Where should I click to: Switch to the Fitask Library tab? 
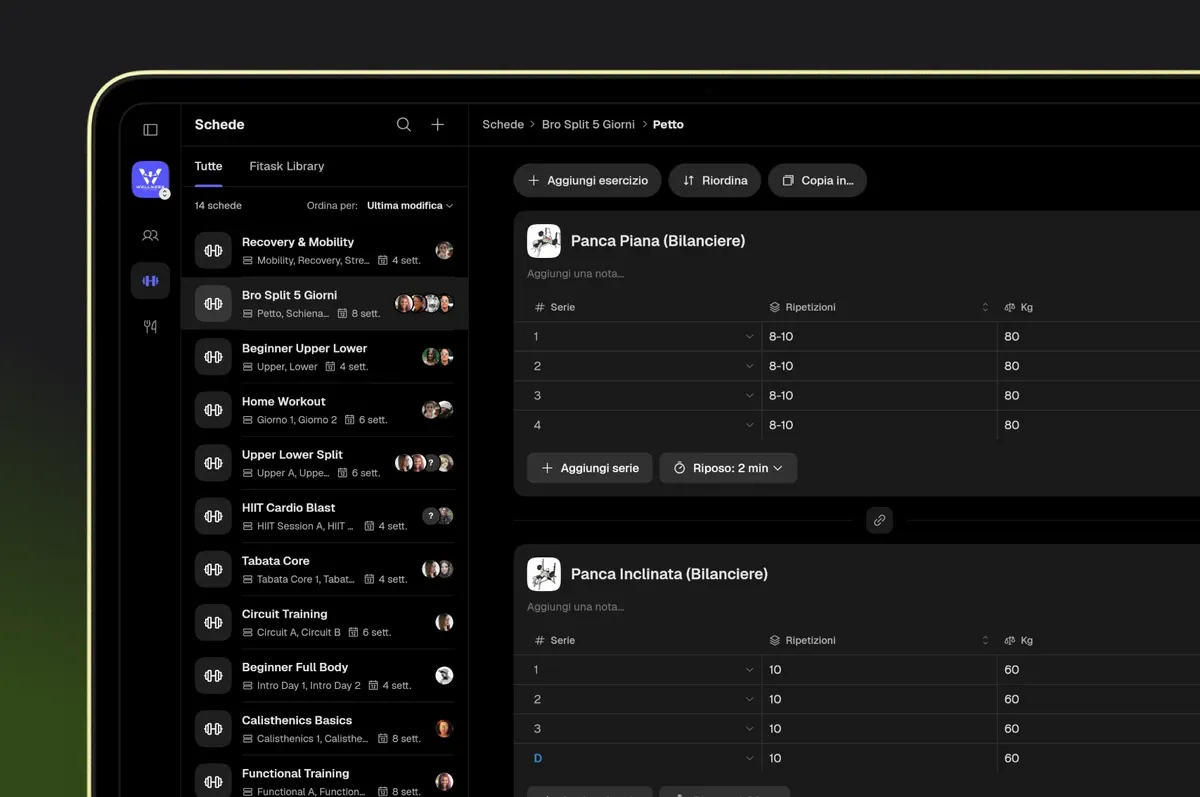click(287, 166)
